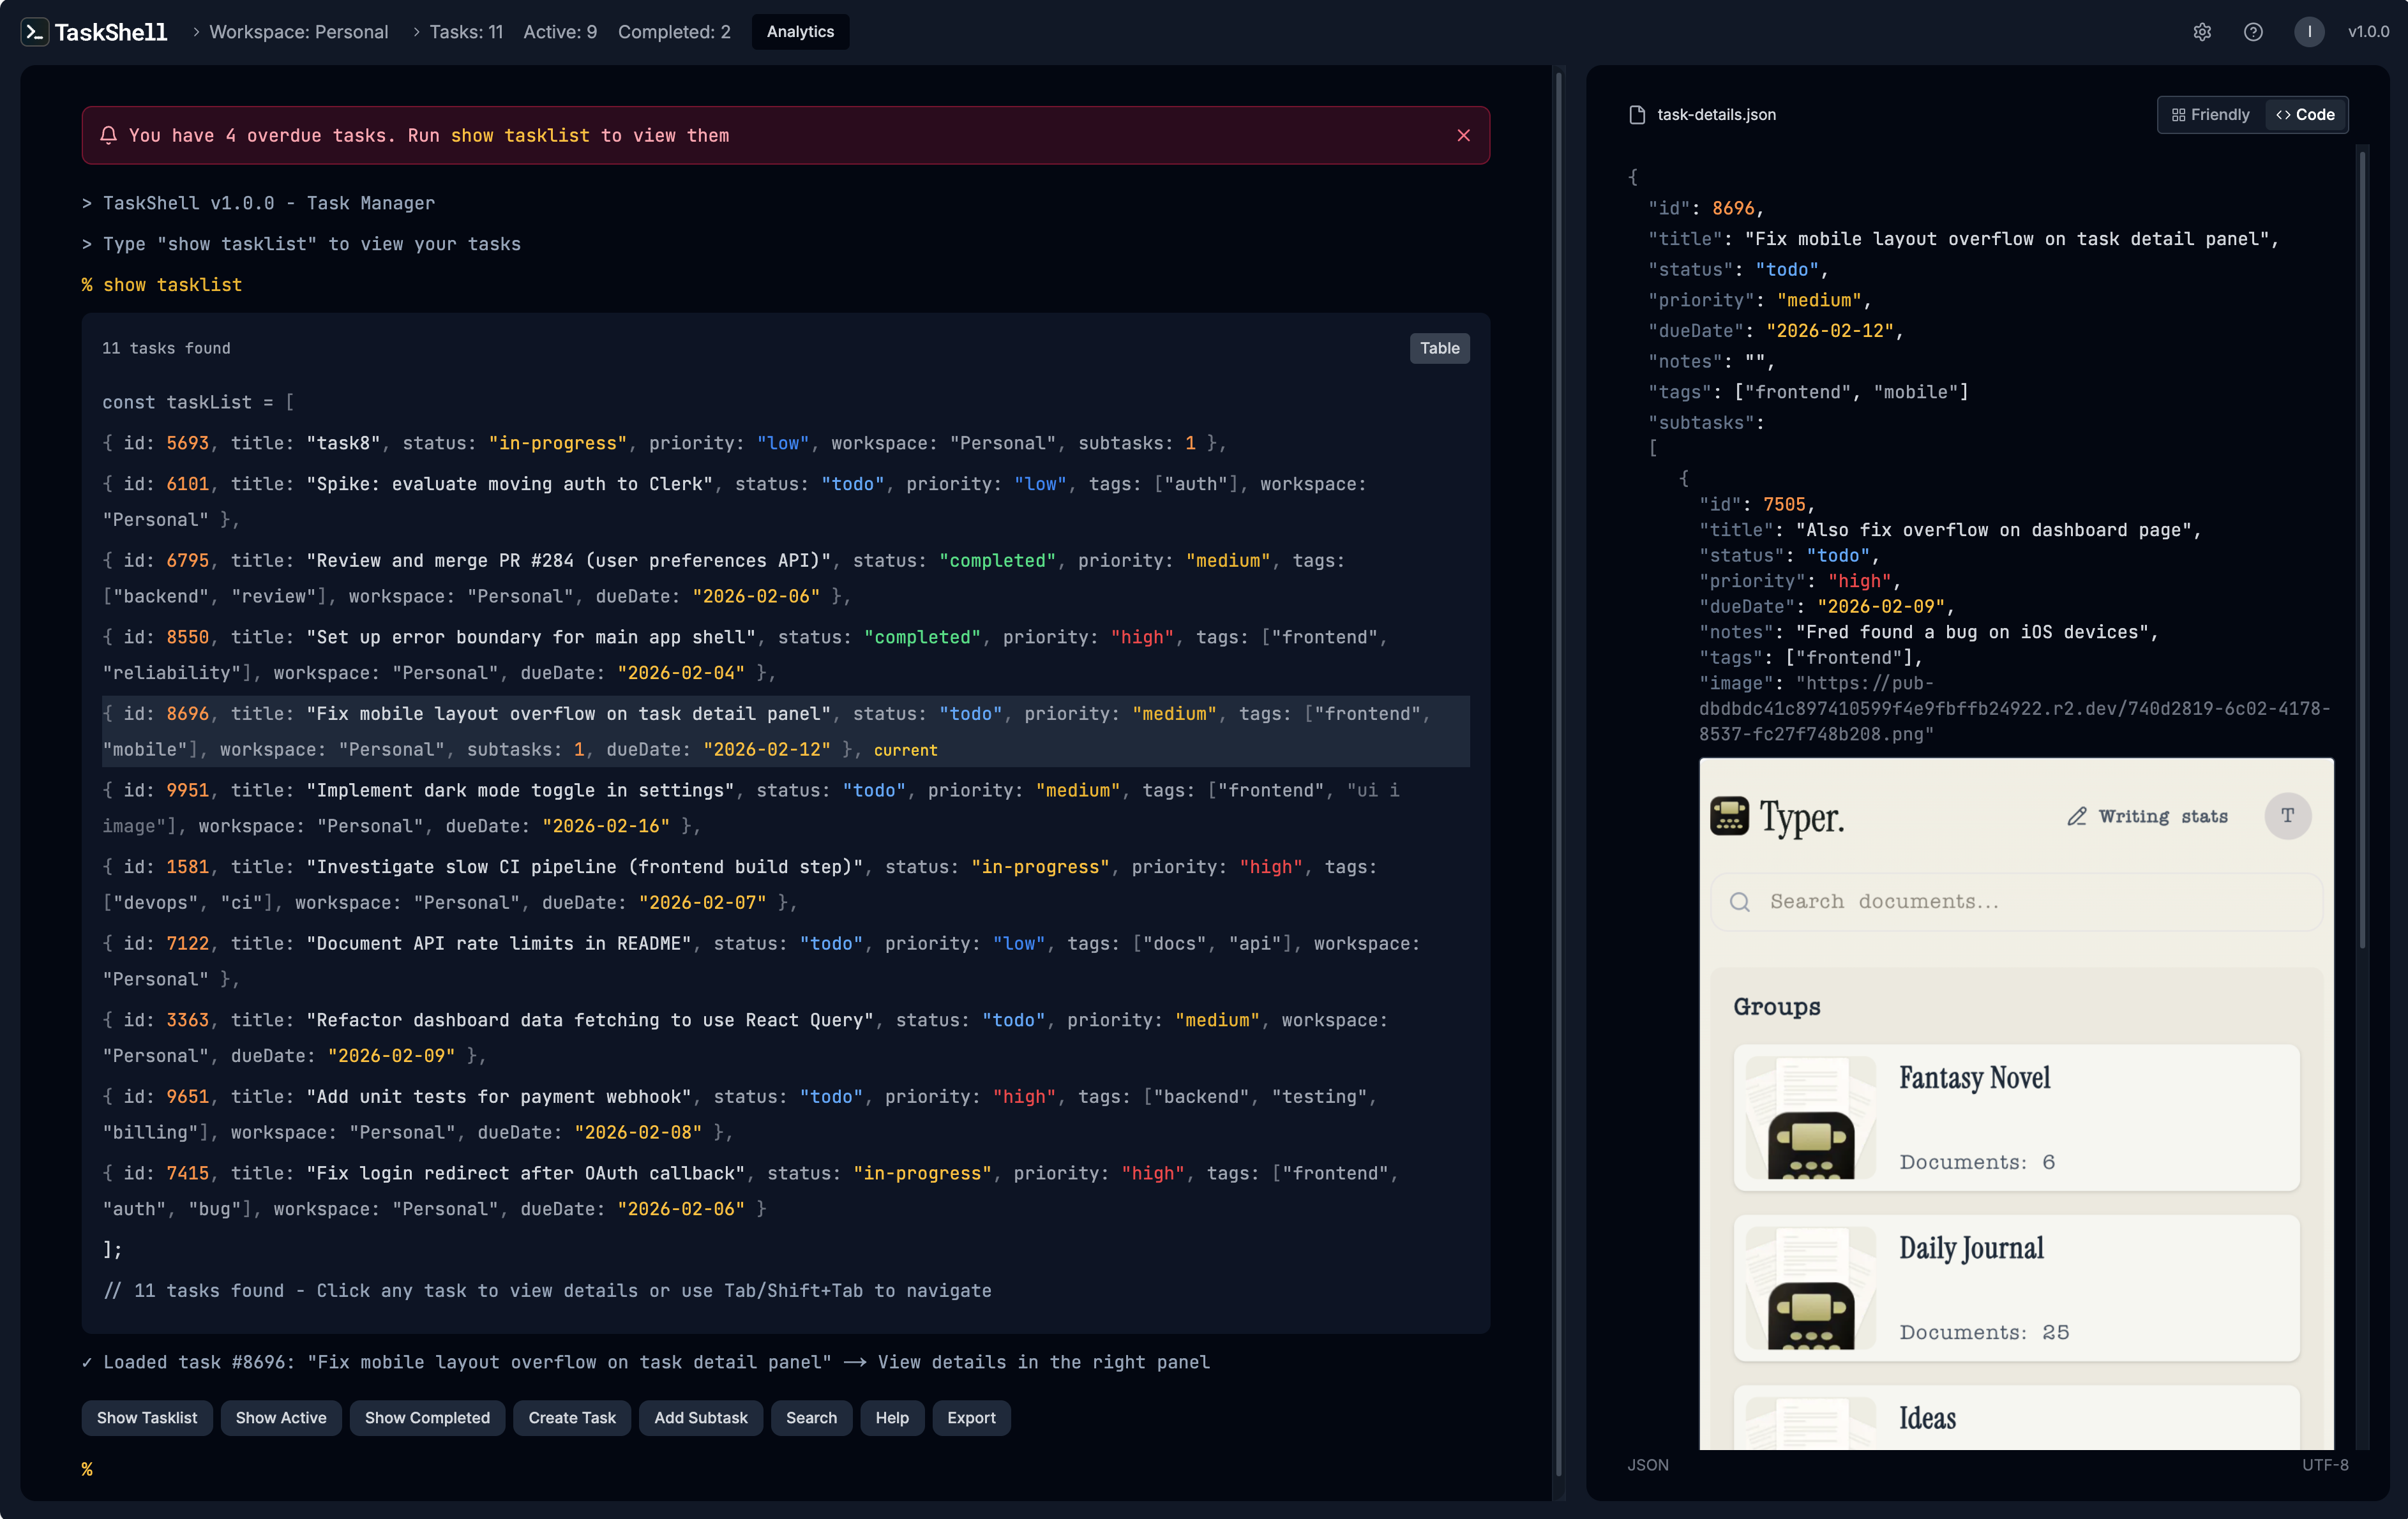Viewport: 2408px width, 1519px height.
Task: Expand the Workspace: Personal breadcrumb
Action: point(298,32)
